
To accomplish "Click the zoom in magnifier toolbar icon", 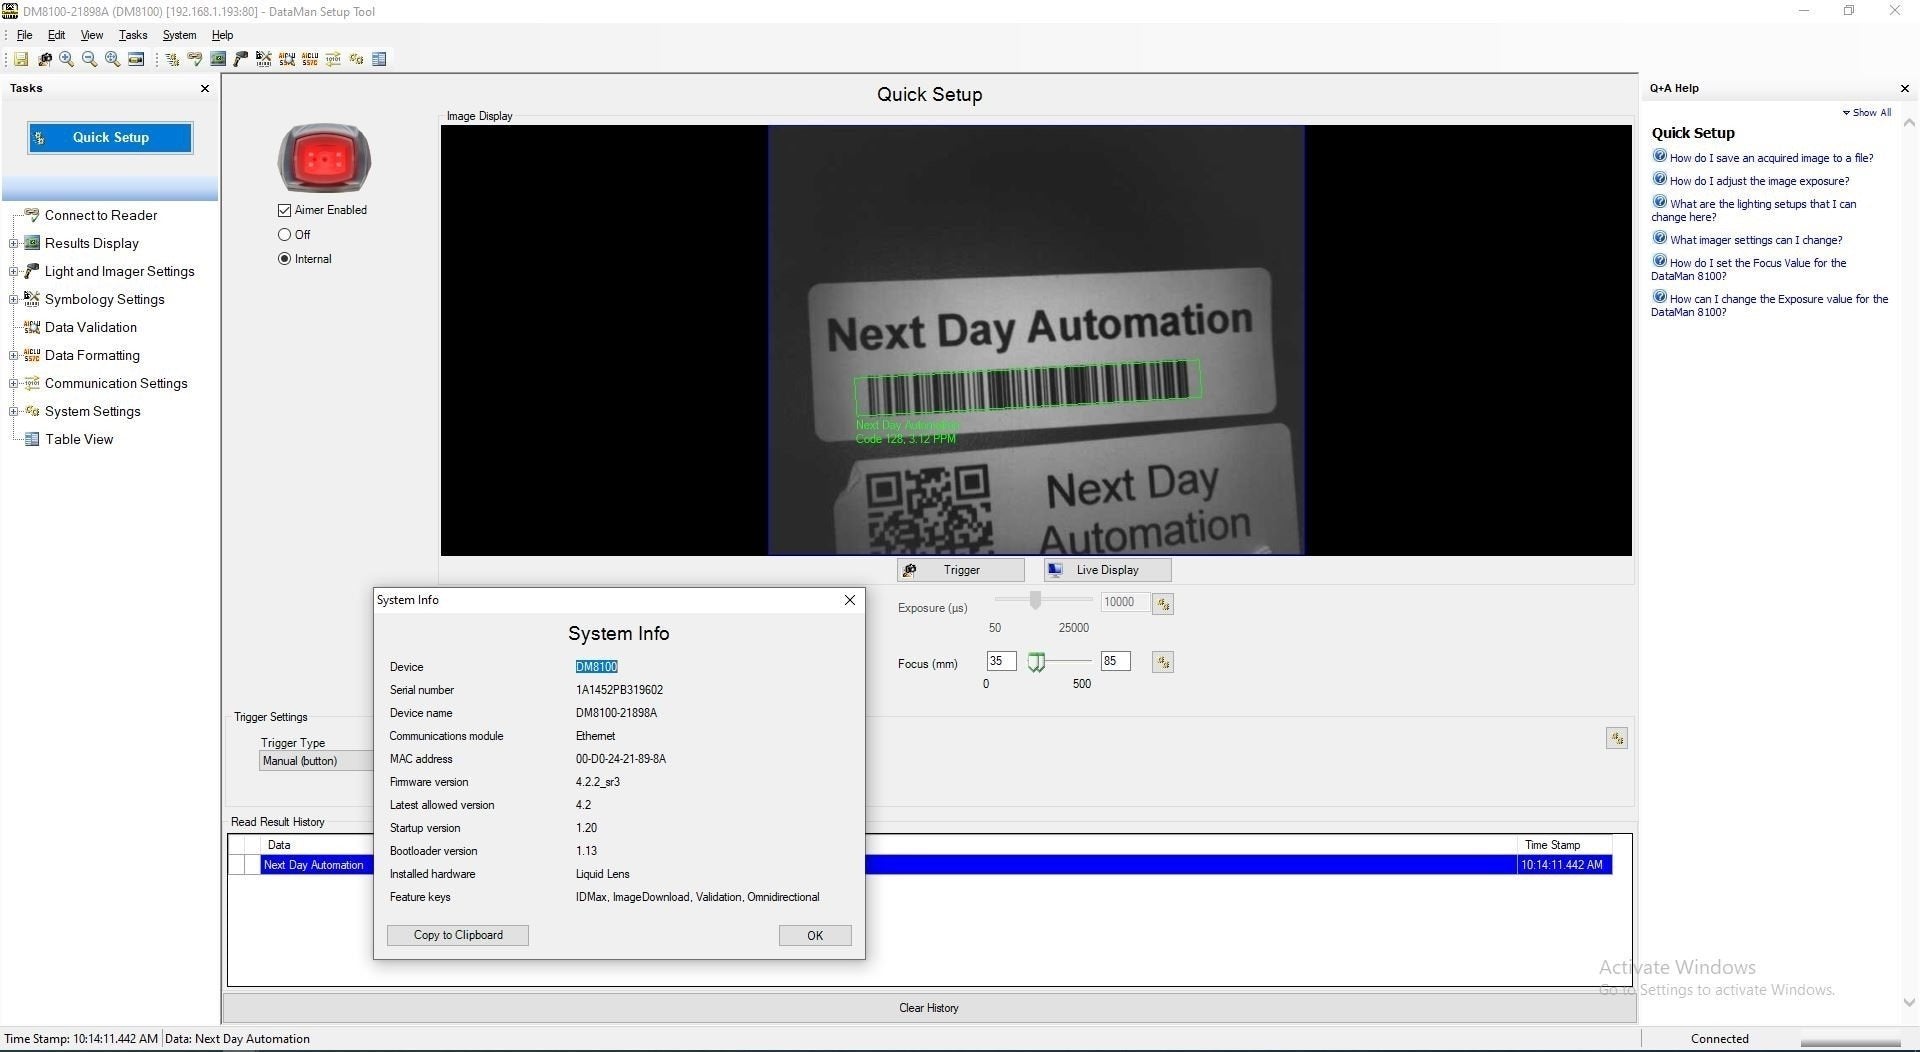I will coord(66,60).
